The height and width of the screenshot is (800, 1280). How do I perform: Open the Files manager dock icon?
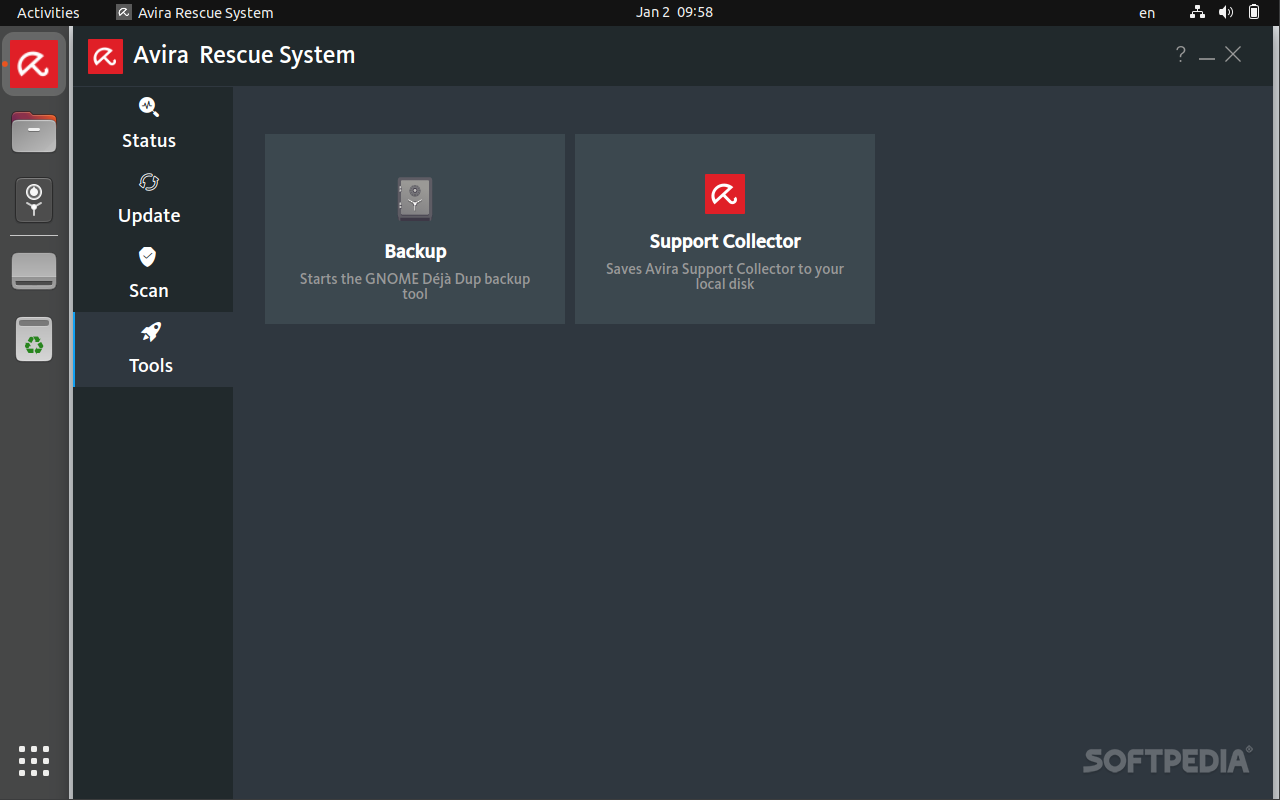pyautogui.click(x=34, y=132)
